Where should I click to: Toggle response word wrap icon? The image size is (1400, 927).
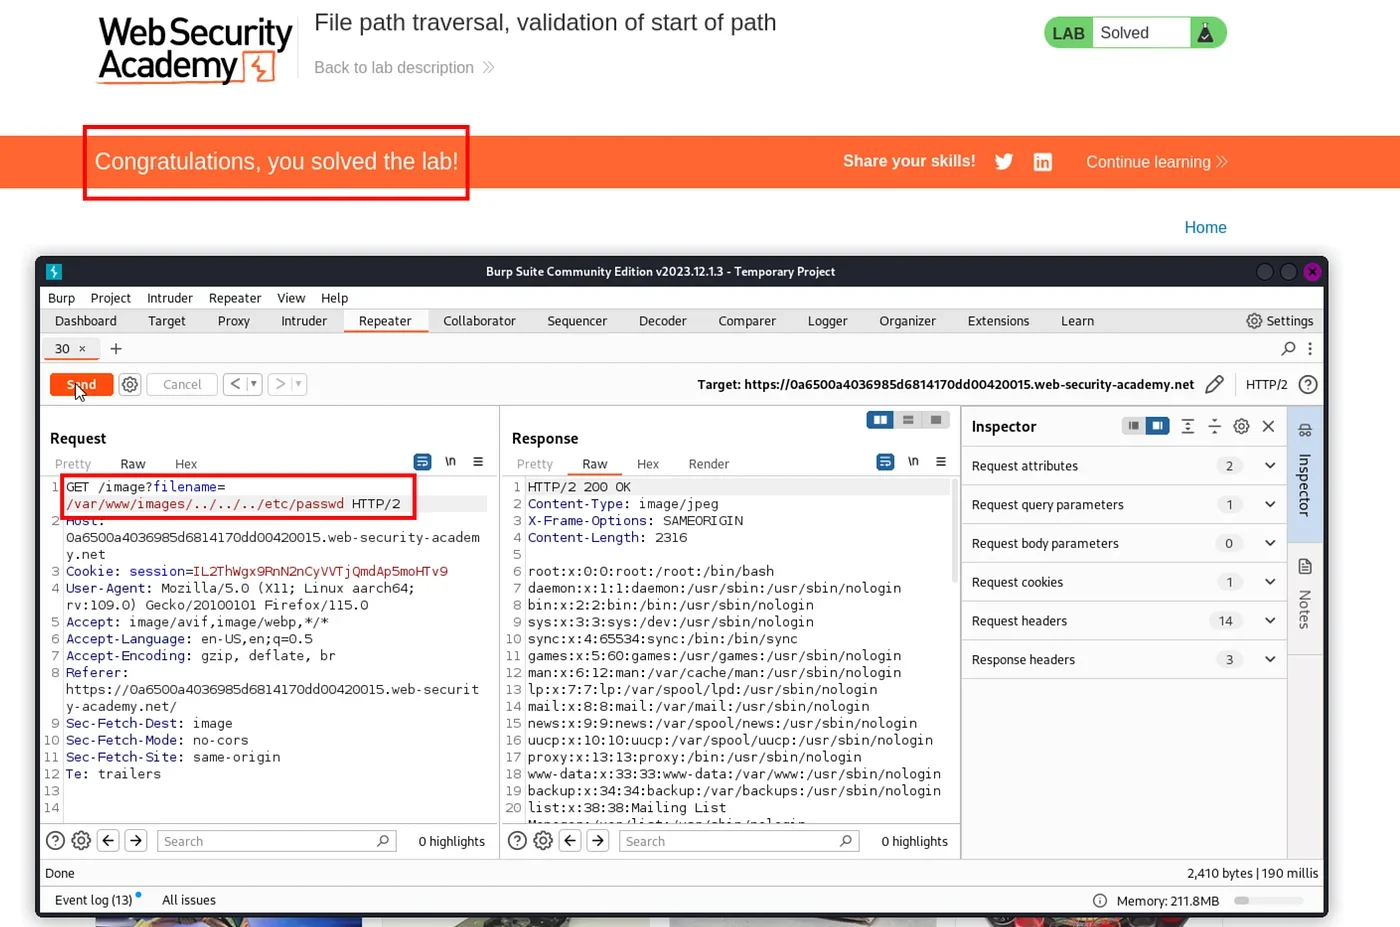(885, 461)
